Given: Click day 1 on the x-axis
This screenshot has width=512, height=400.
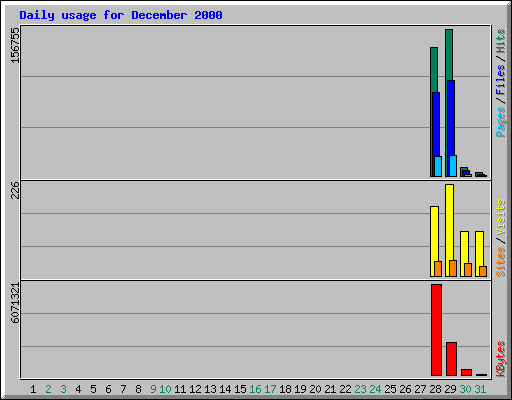Looking at the screenshot, I should click(33, 389).
